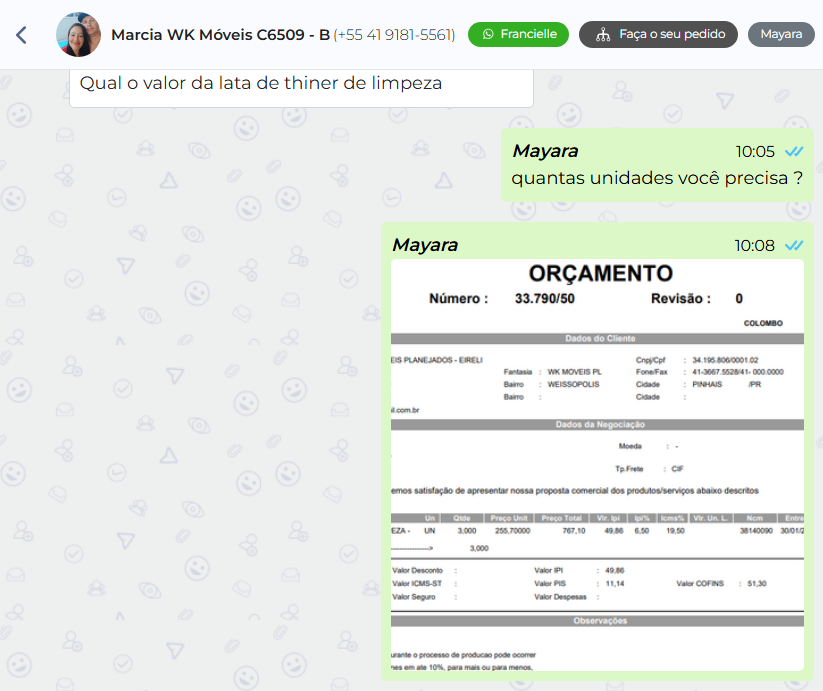The width and height of the screenshot is (823, 691).
Task: Open the contact's profile photo
Action: coord(78,35)
